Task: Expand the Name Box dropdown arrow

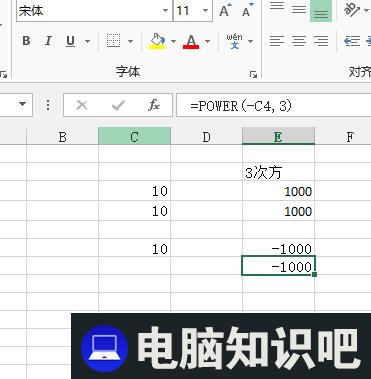Action: point(23,104)
